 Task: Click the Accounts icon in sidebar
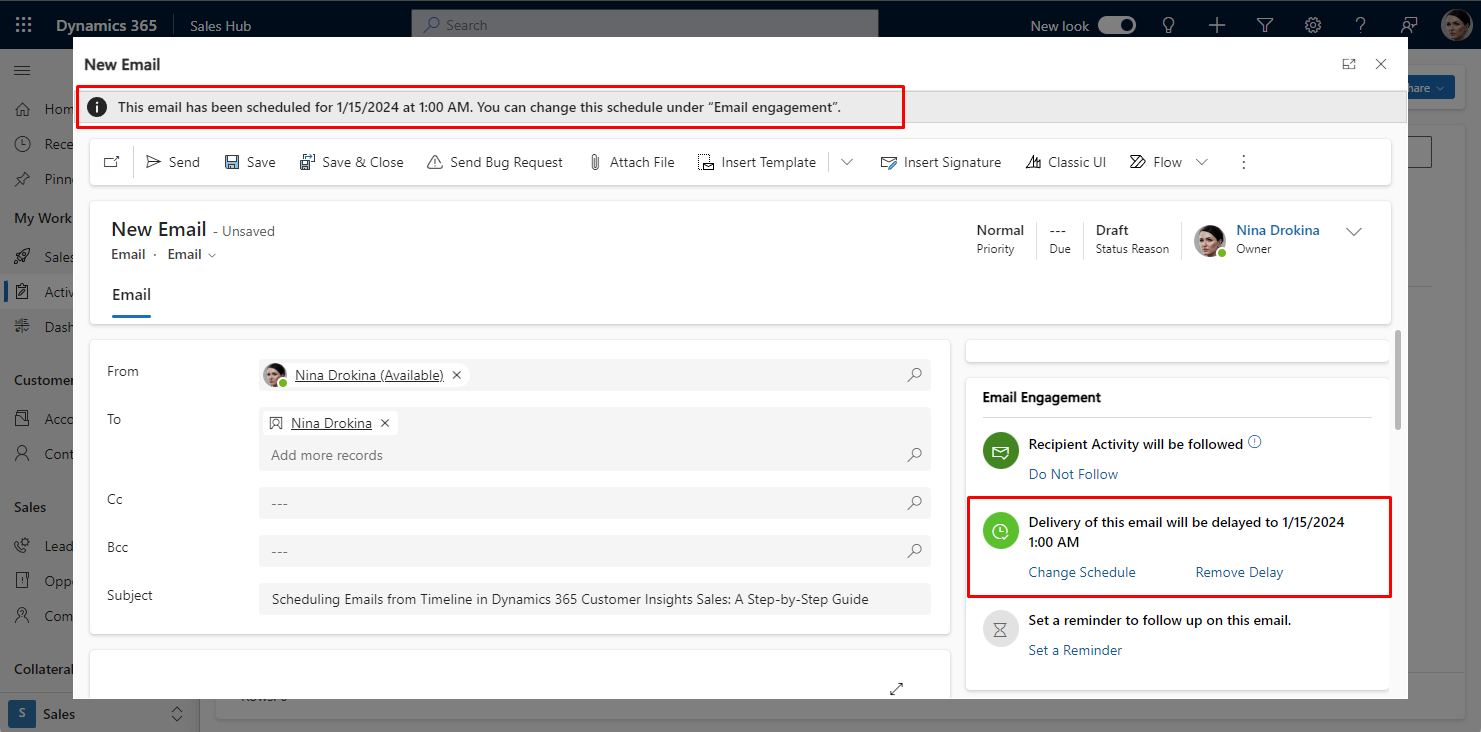22,419
